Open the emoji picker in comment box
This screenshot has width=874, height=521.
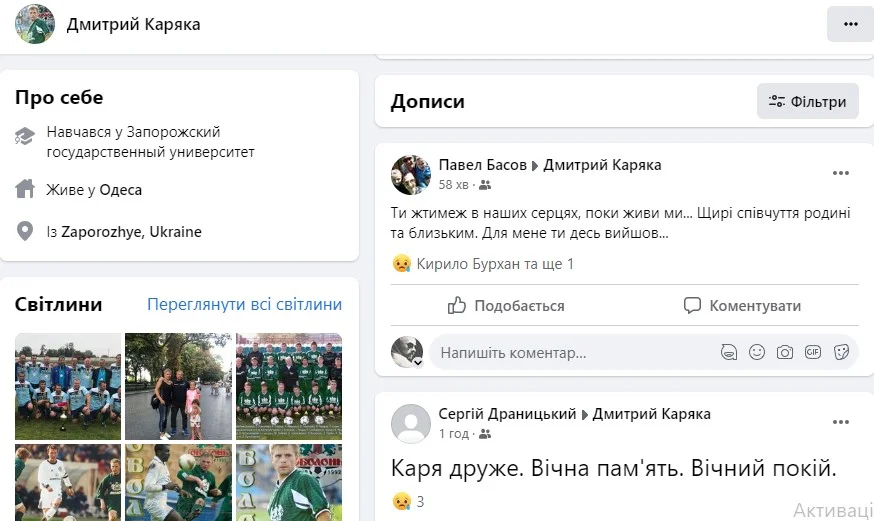click(x=757, y=353)
